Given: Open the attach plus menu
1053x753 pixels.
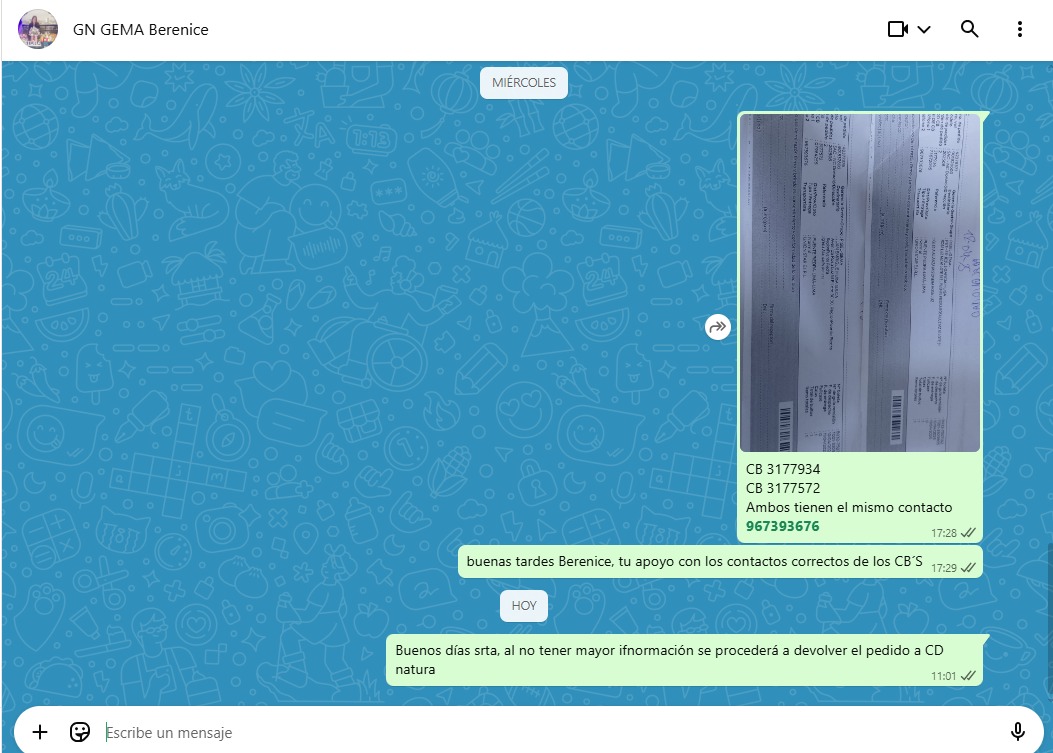Looking at the screenshot, I should click(40, 732).
